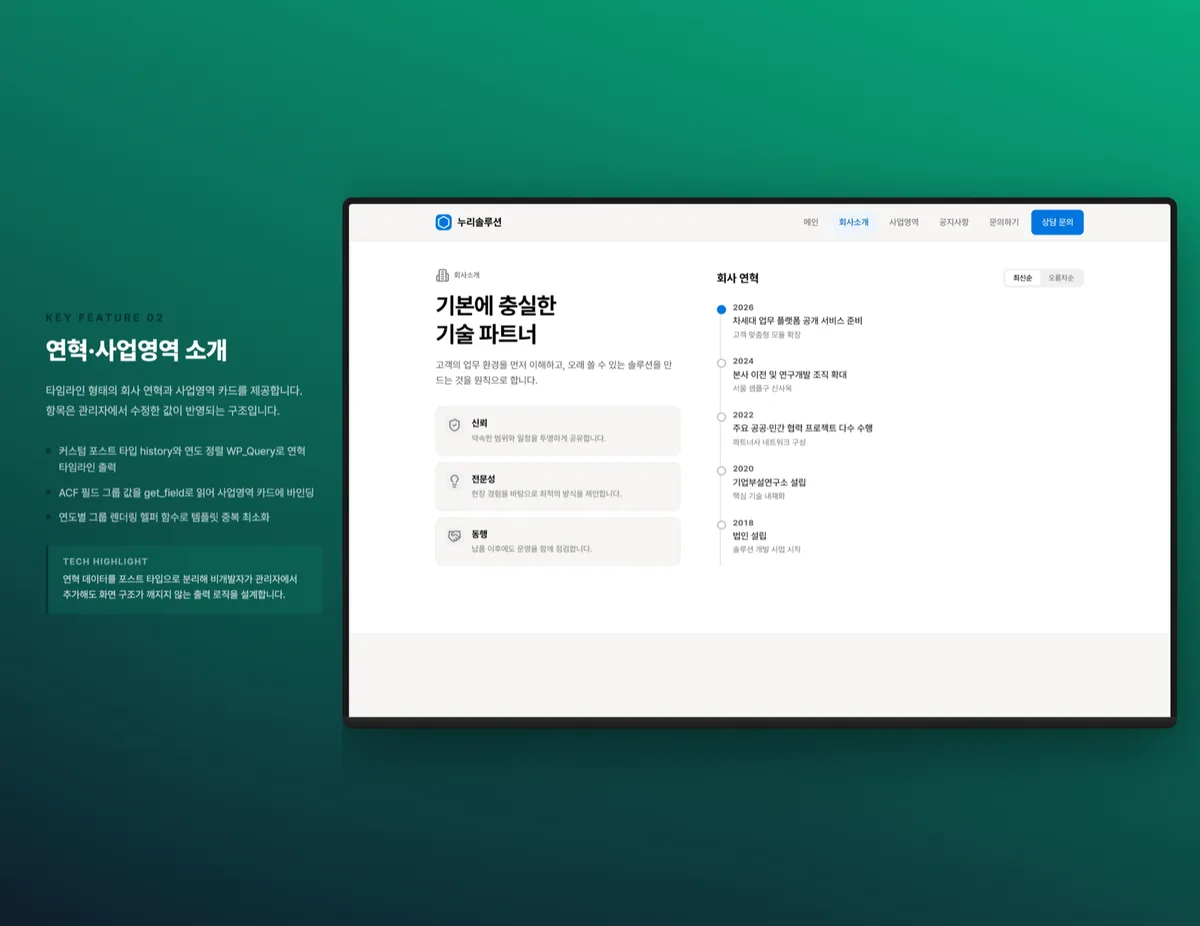The height and width of the screenshot is (926, 1200).
Task: Click the 2020 timeline marker dot
Action: 721,470
